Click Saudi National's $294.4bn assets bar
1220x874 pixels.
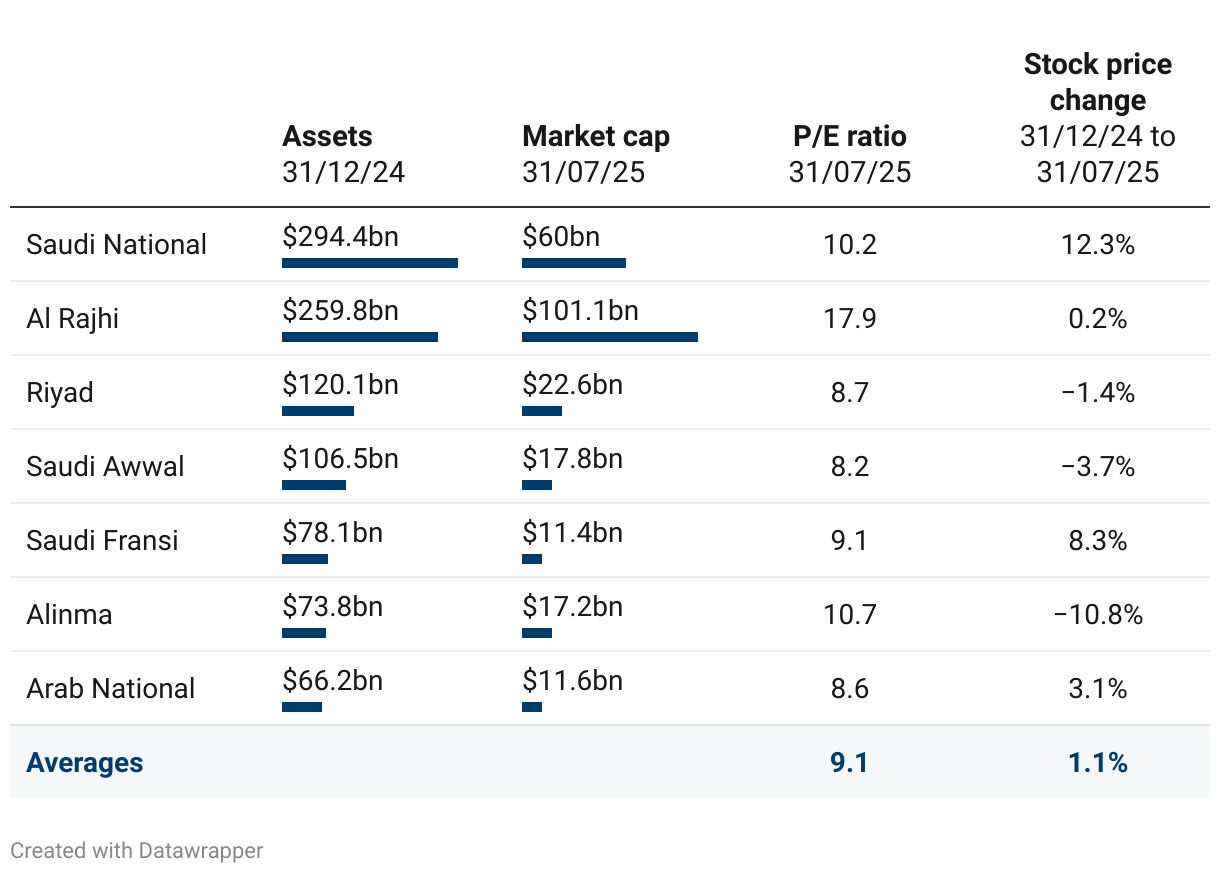369,263
